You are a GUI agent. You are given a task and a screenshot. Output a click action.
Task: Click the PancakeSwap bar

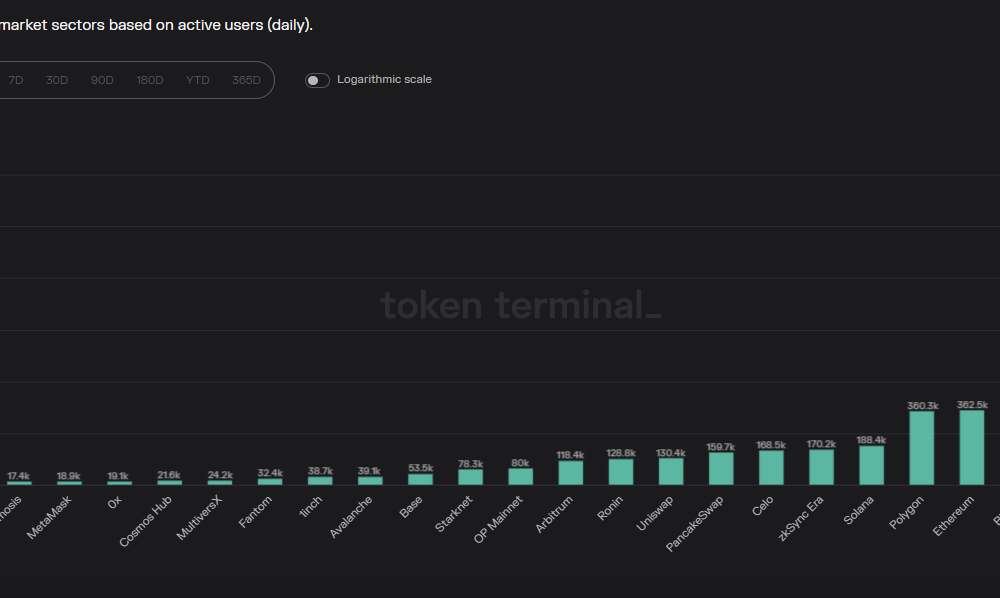tap(721, 469)
